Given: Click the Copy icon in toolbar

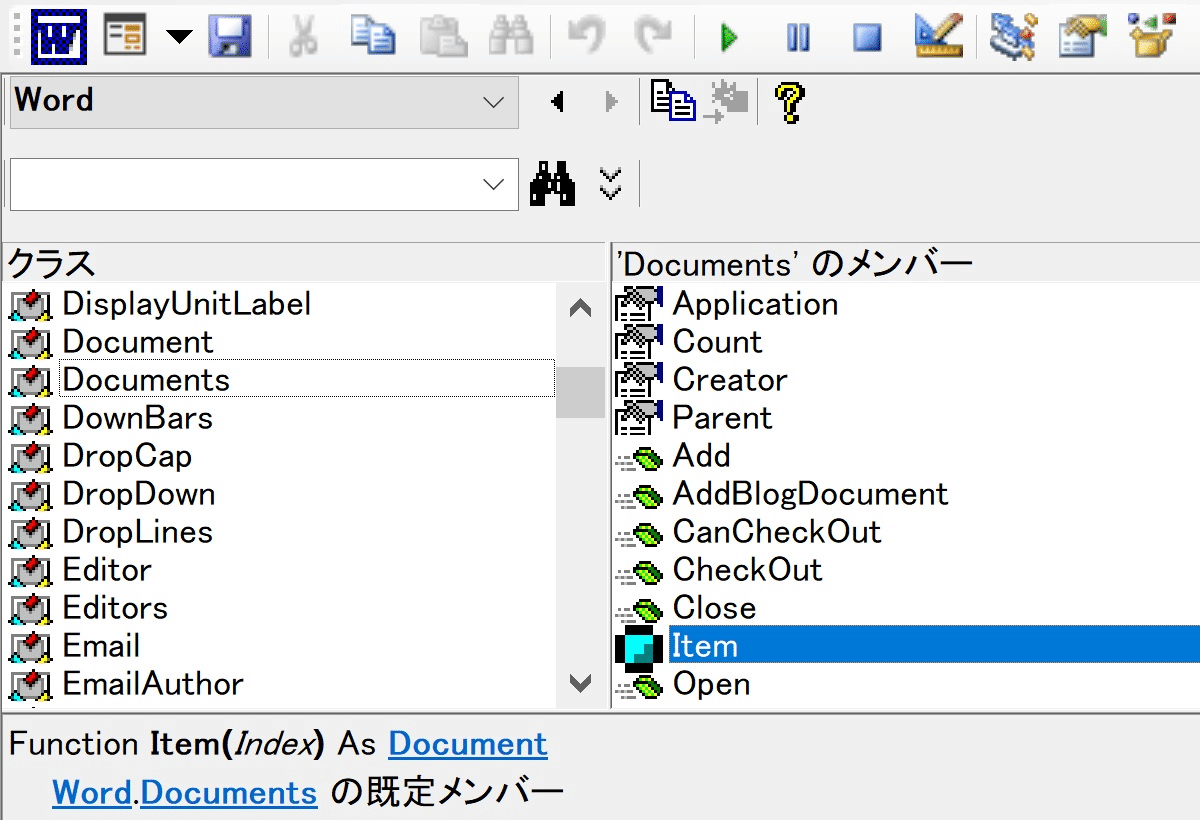Looking at the screenshot, I should [x=372, y=38].
